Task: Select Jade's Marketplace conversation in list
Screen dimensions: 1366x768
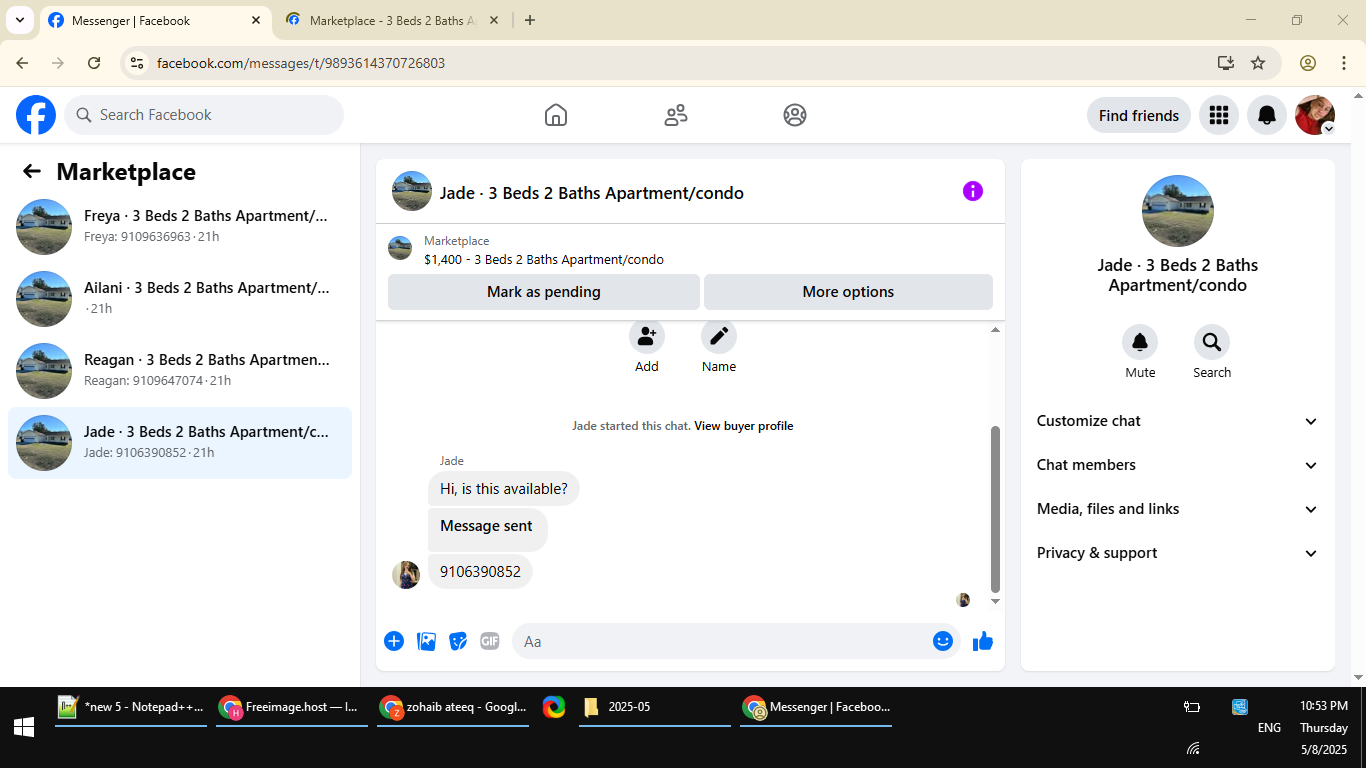Action: (180, 442)
